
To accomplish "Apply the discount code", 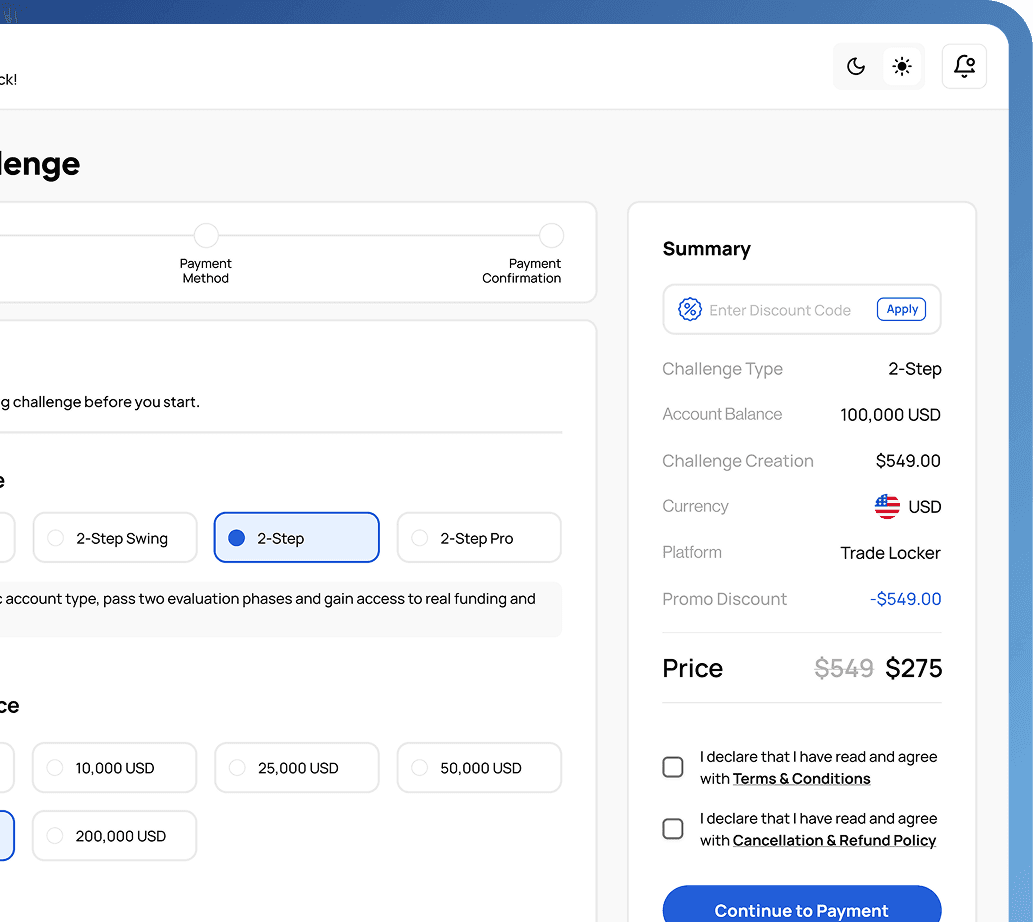I will [901, 310].
